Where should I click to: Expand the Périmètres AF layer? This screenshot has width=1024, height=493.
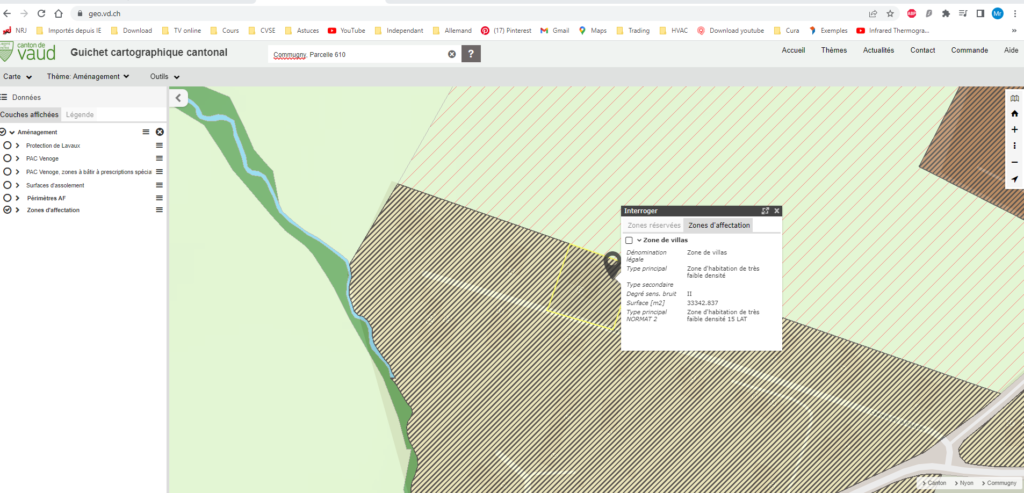coord(18,197)
